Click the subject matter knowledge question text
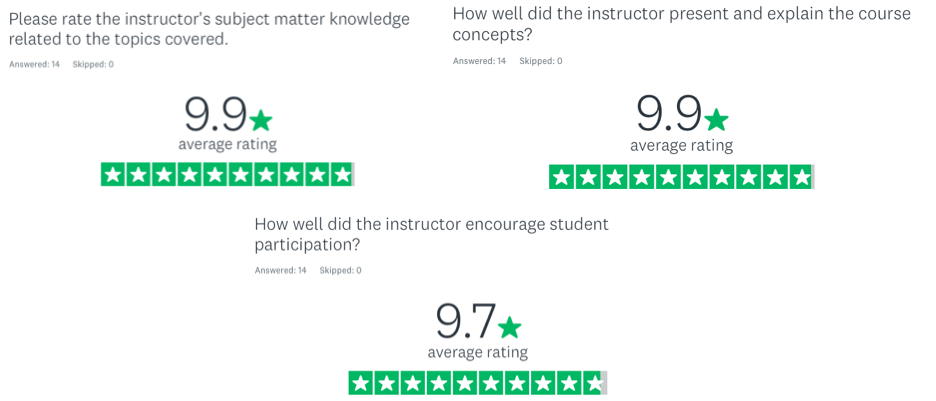Image resolution: width=936 pixels, height=401 pixels. pyautogui.click(x=210, y=29)
